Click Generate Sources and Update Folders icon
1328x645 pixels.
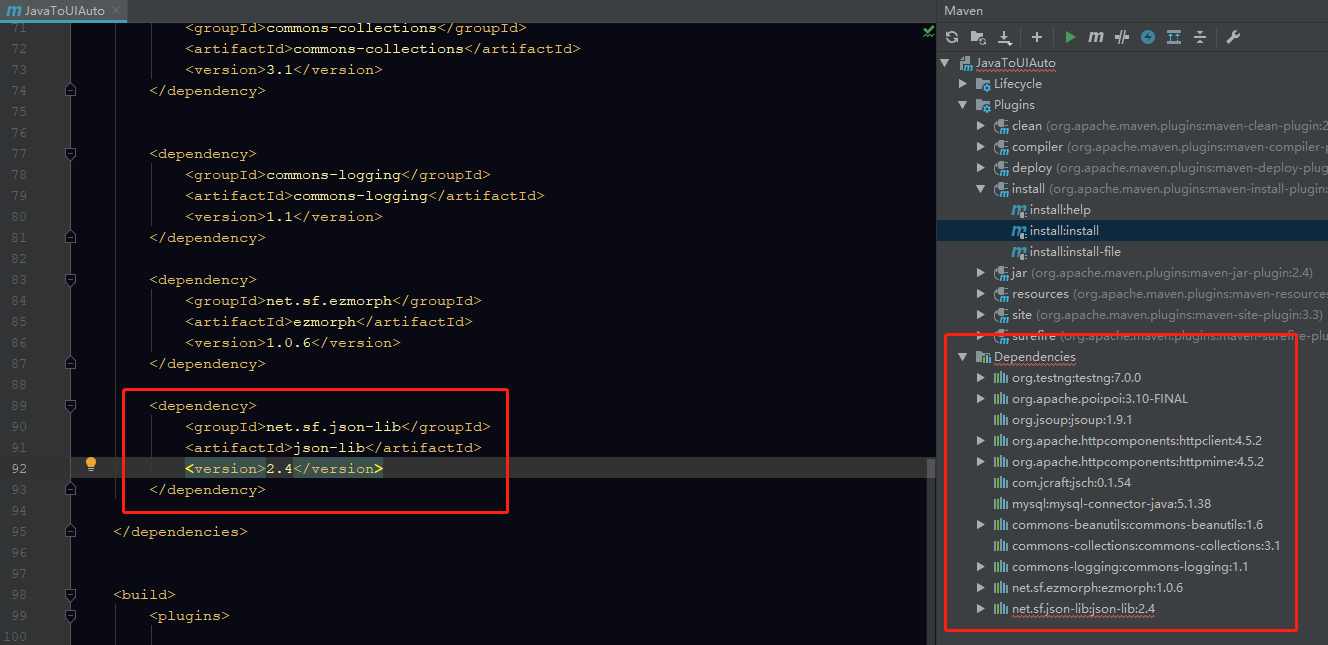click(977, 37)
